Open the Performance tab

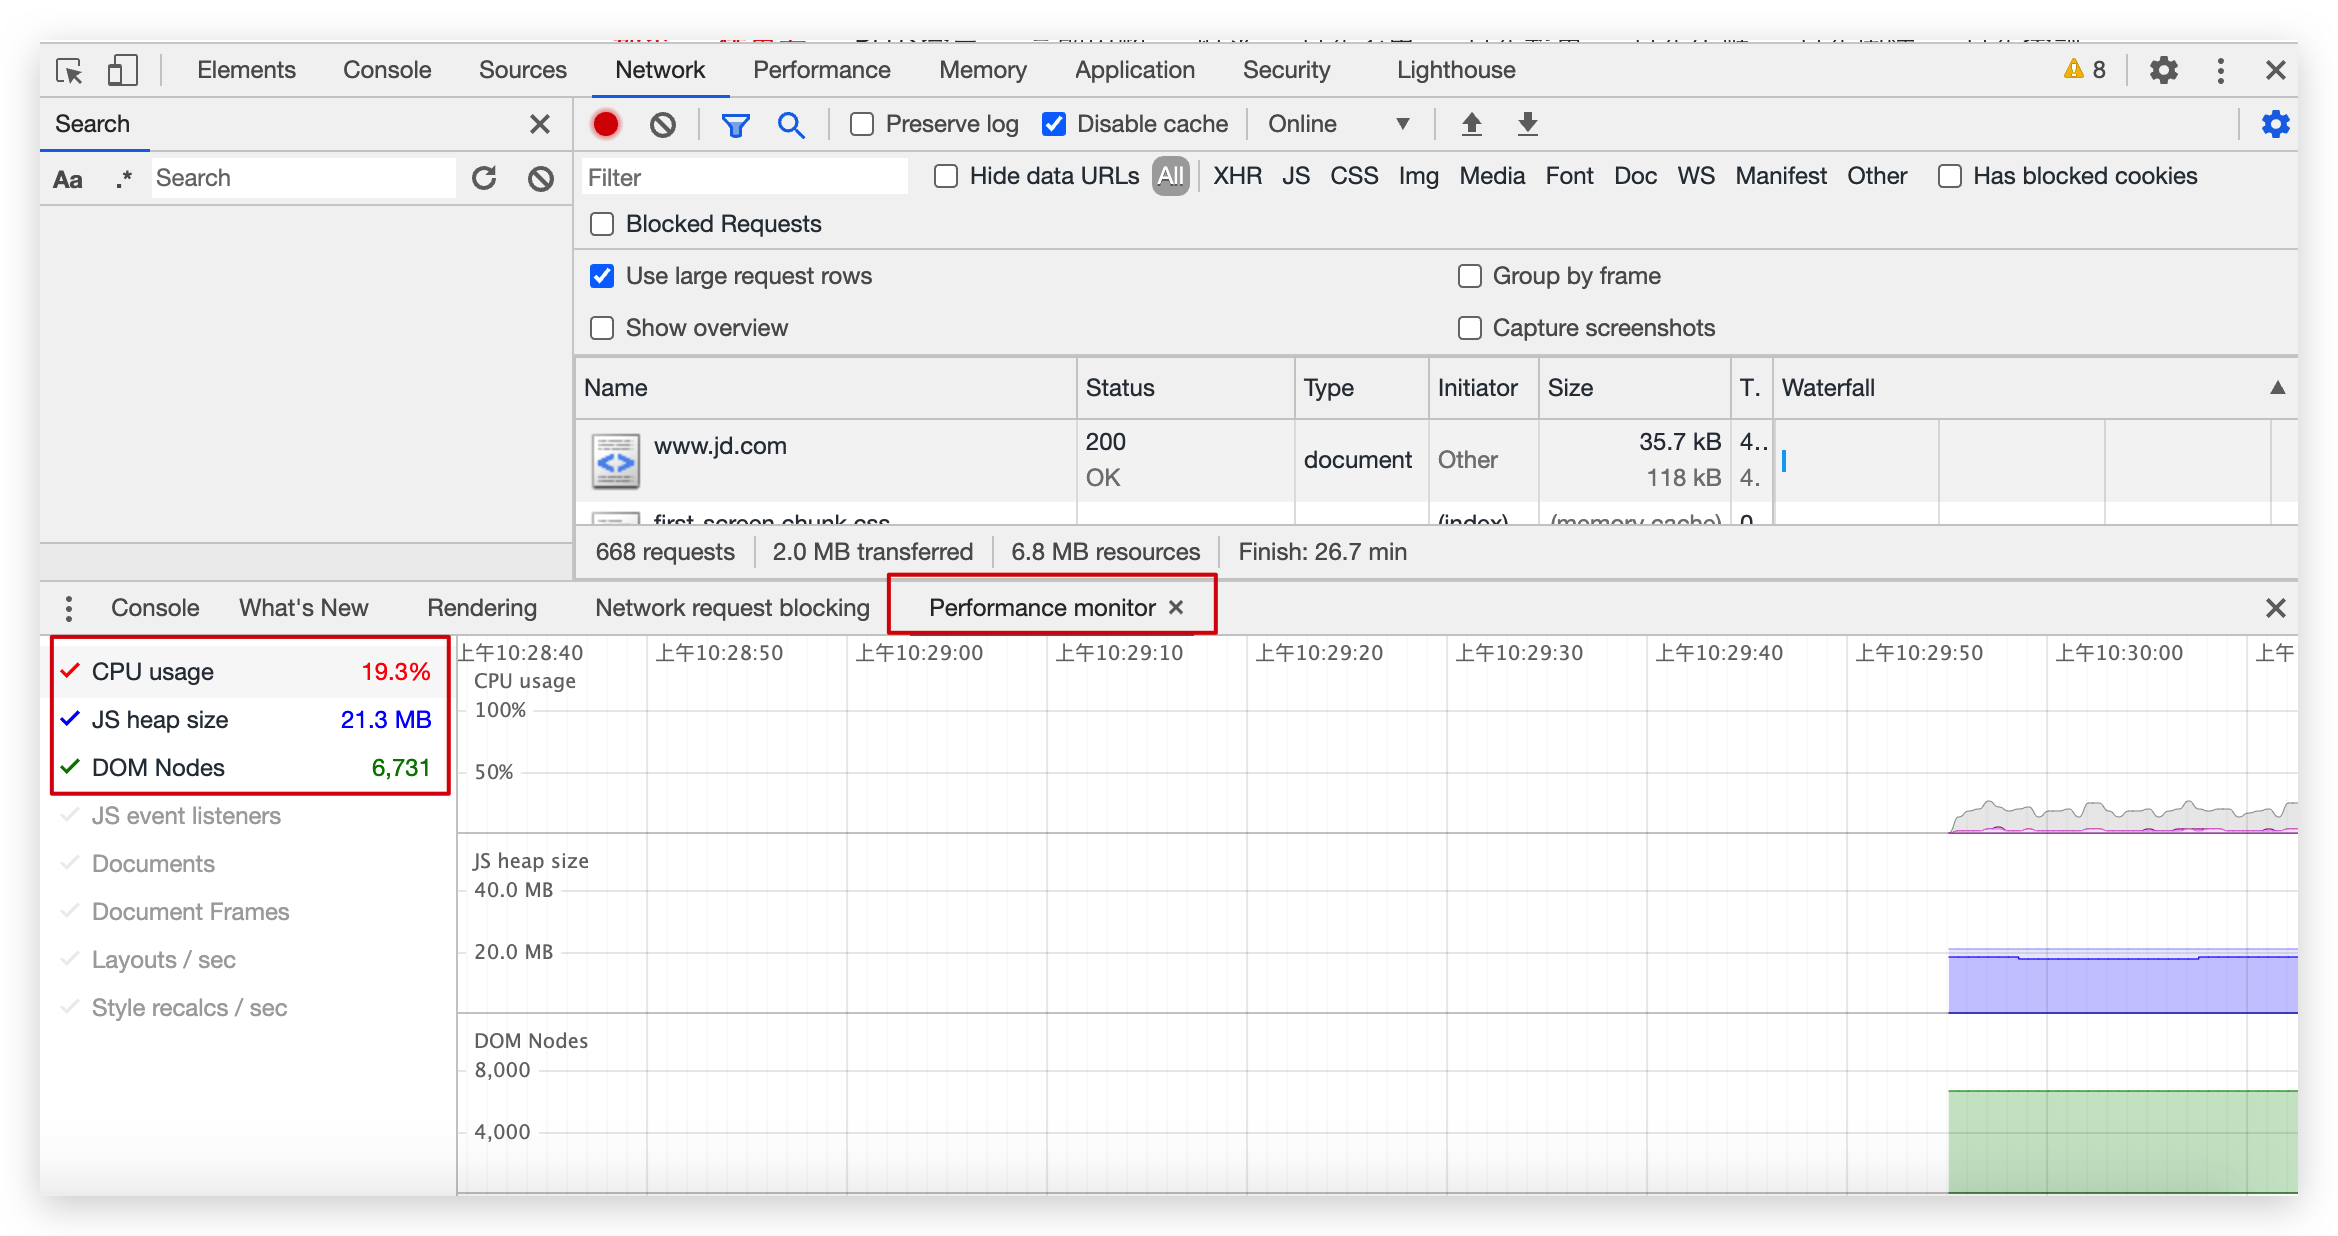821,70
